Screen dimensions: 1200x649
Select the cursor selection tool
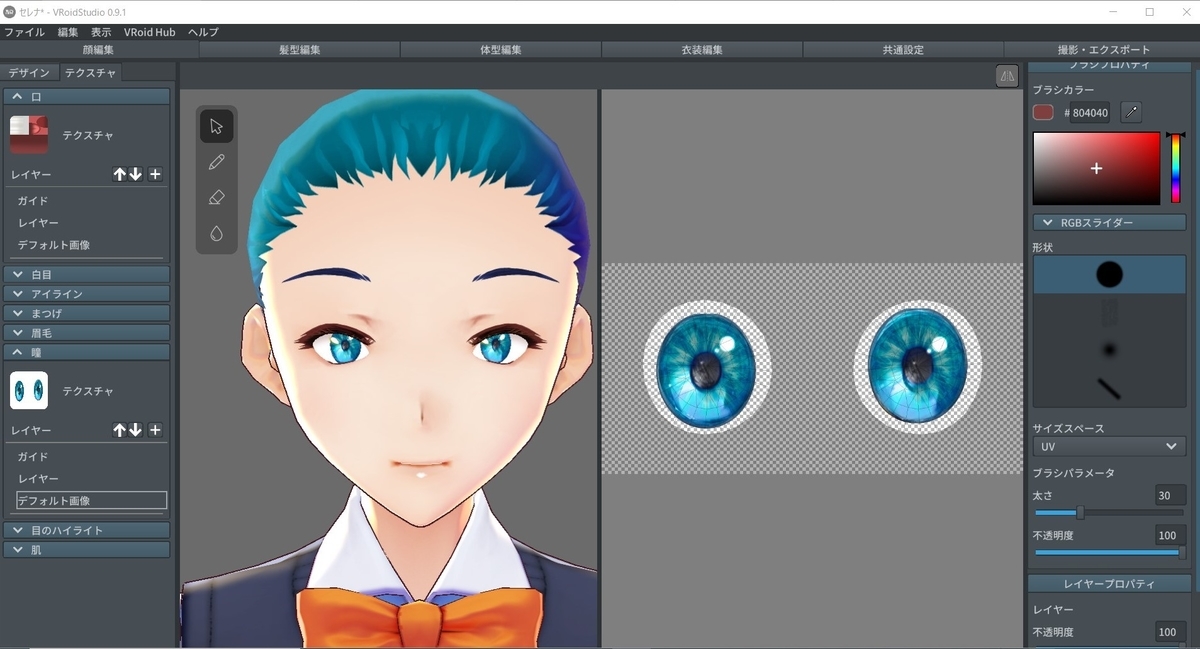pos(216,126)
